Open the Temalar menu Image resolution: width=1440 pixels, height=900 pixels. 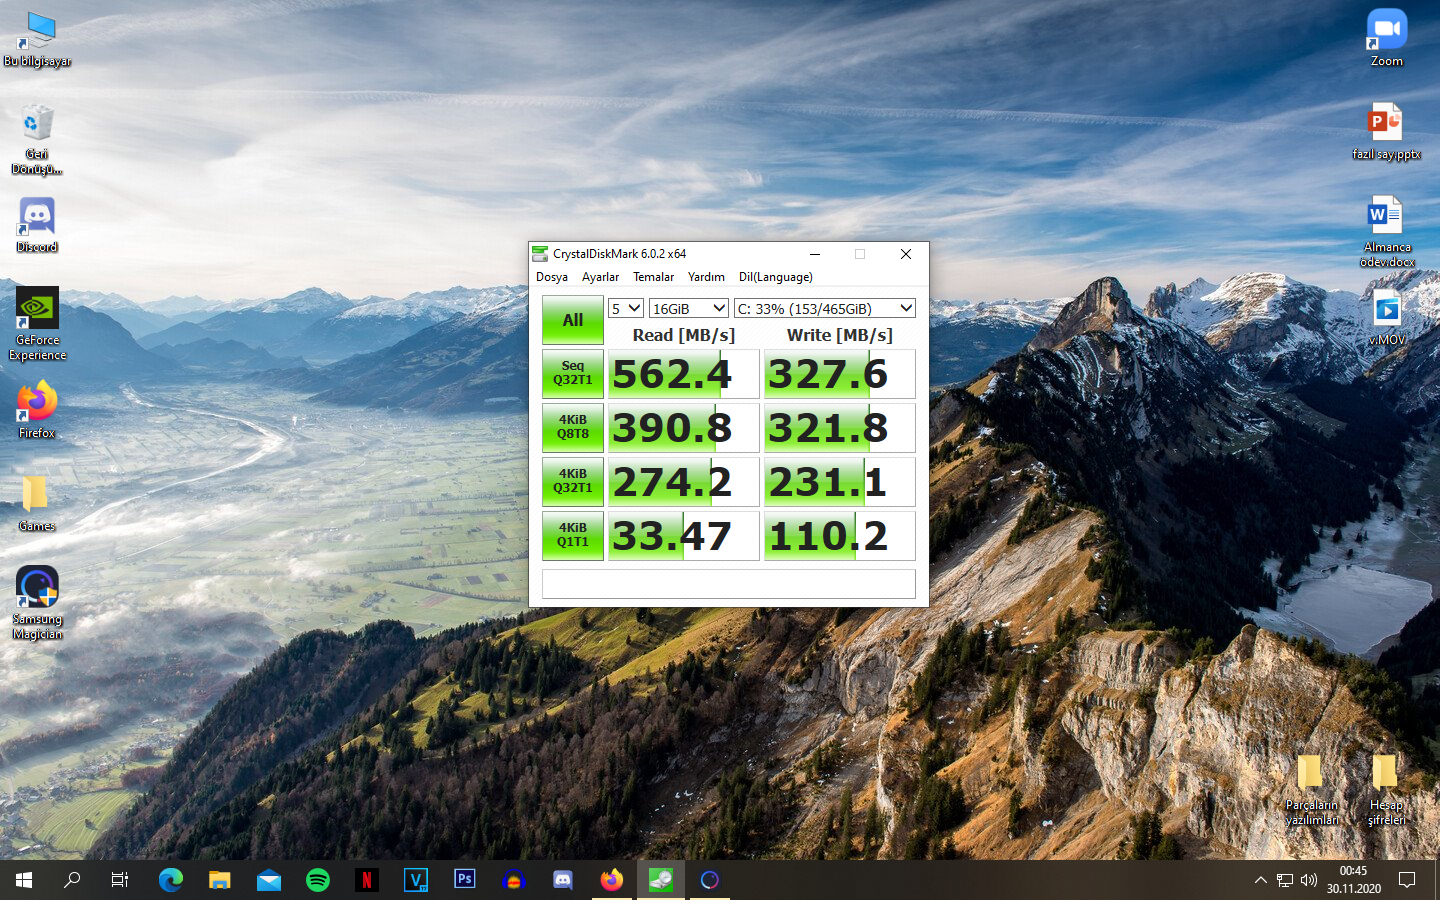pos(653,277)
